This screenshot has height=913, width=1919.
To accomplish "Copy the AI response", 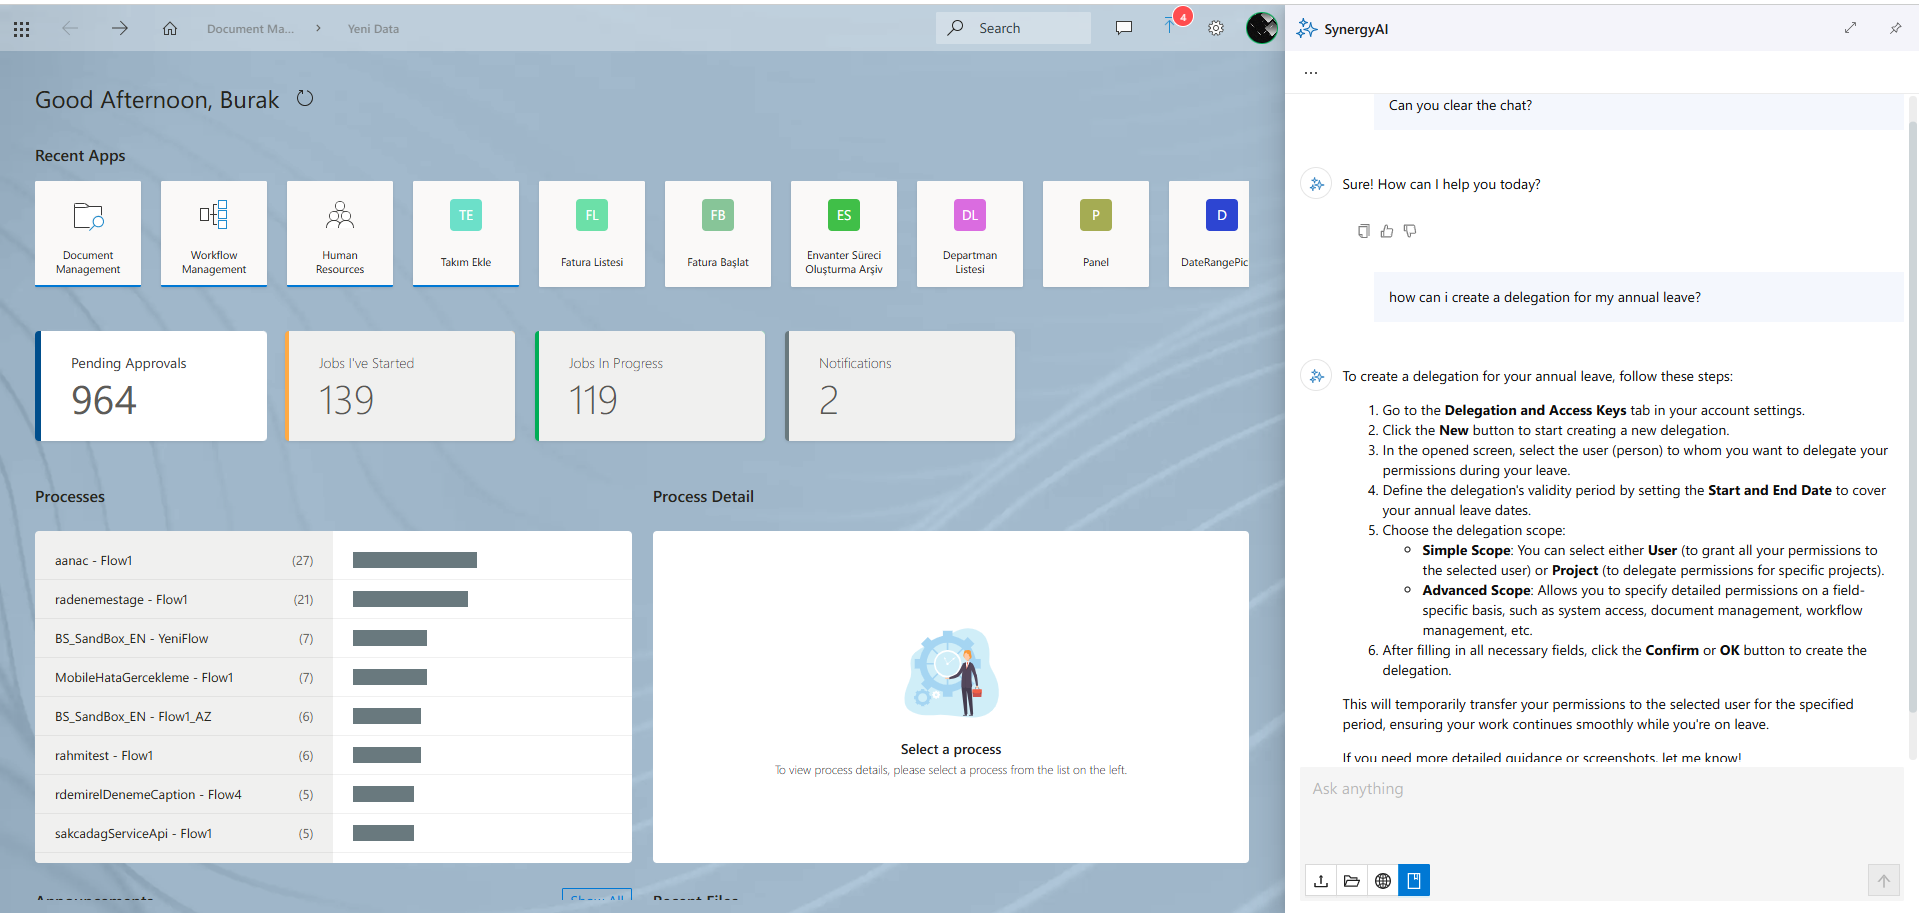I will (1363, 231).
